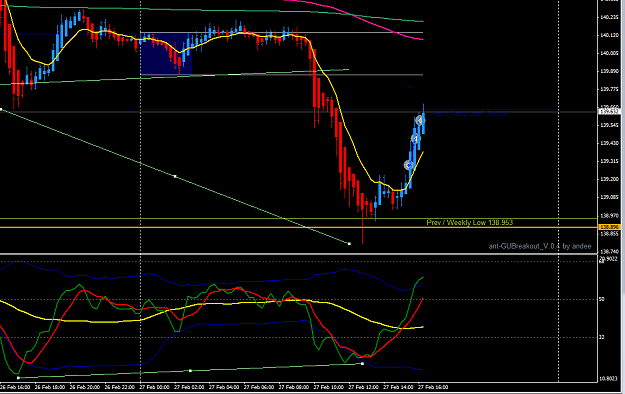The width and height of the screenshot is (625, 394).
Task: Click the orange highlighted 138.896 price tag
Action: point(609,227)
